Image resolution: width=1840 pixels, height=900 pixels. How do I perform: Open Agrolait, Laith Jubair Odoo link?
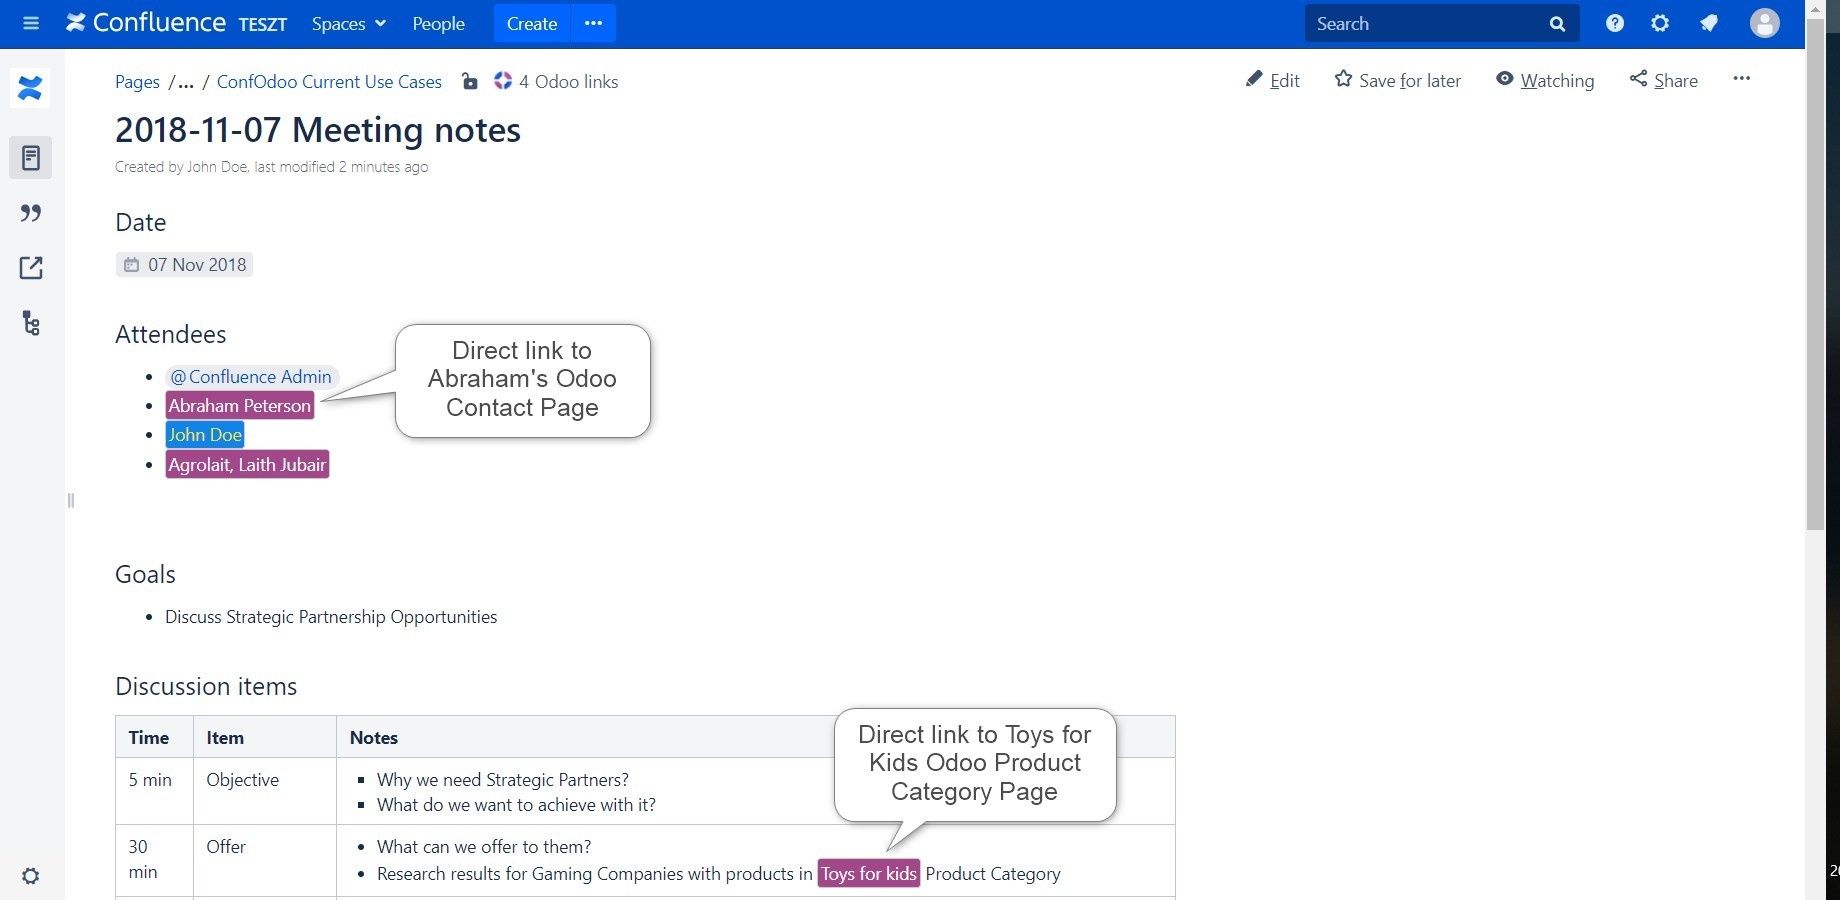247,465
